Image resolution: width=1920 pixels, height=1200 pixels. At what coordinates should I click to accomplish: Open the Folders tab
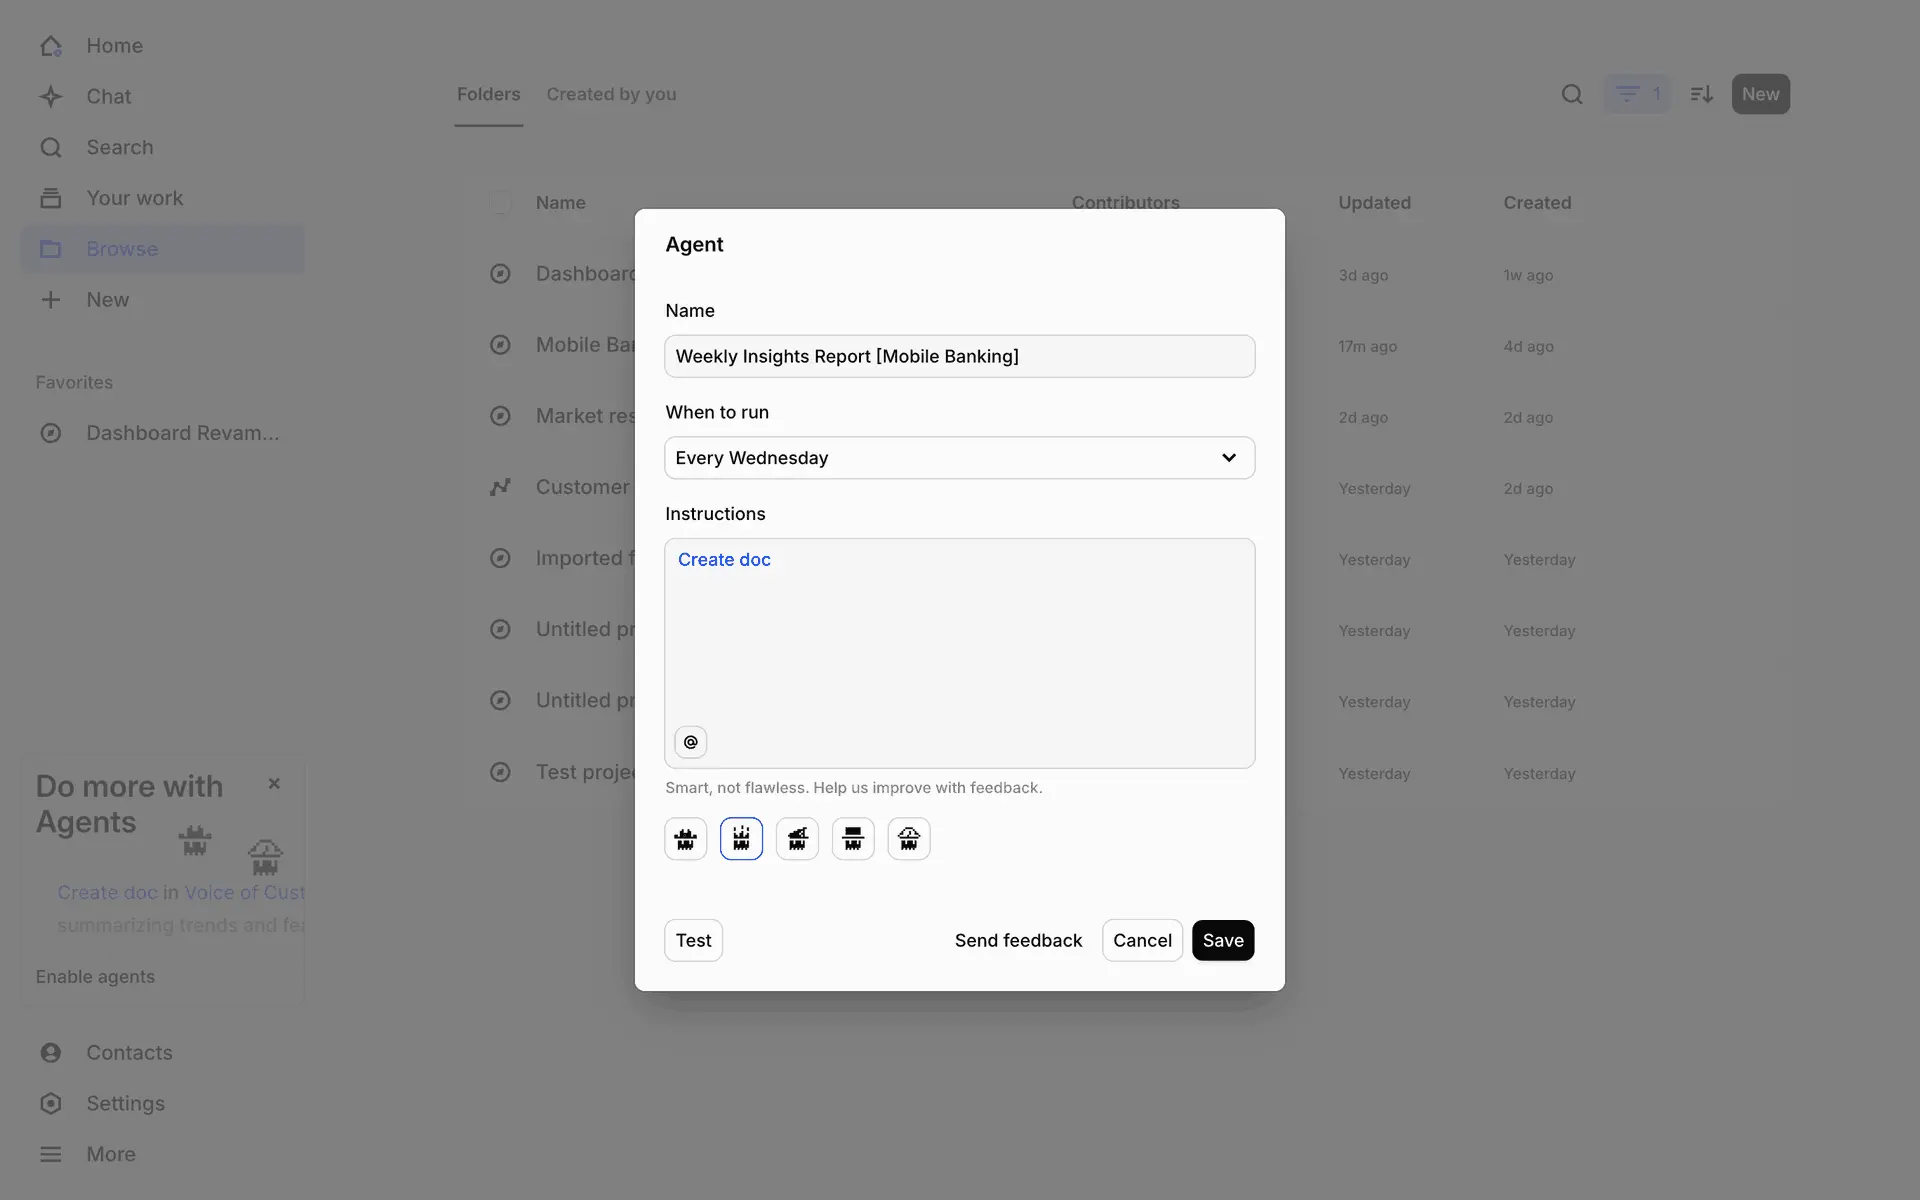(x=488, y=94)
